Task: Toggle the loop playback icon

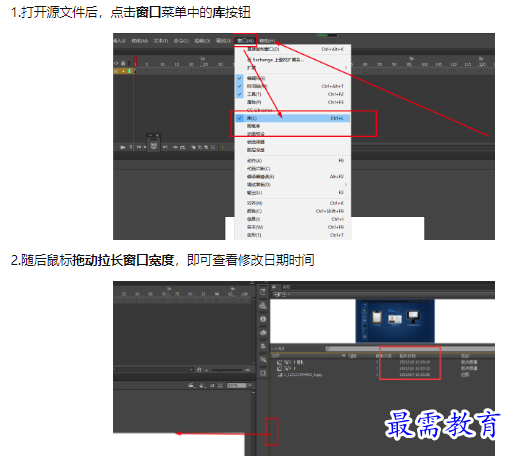Action: click(x=183, y=147)
